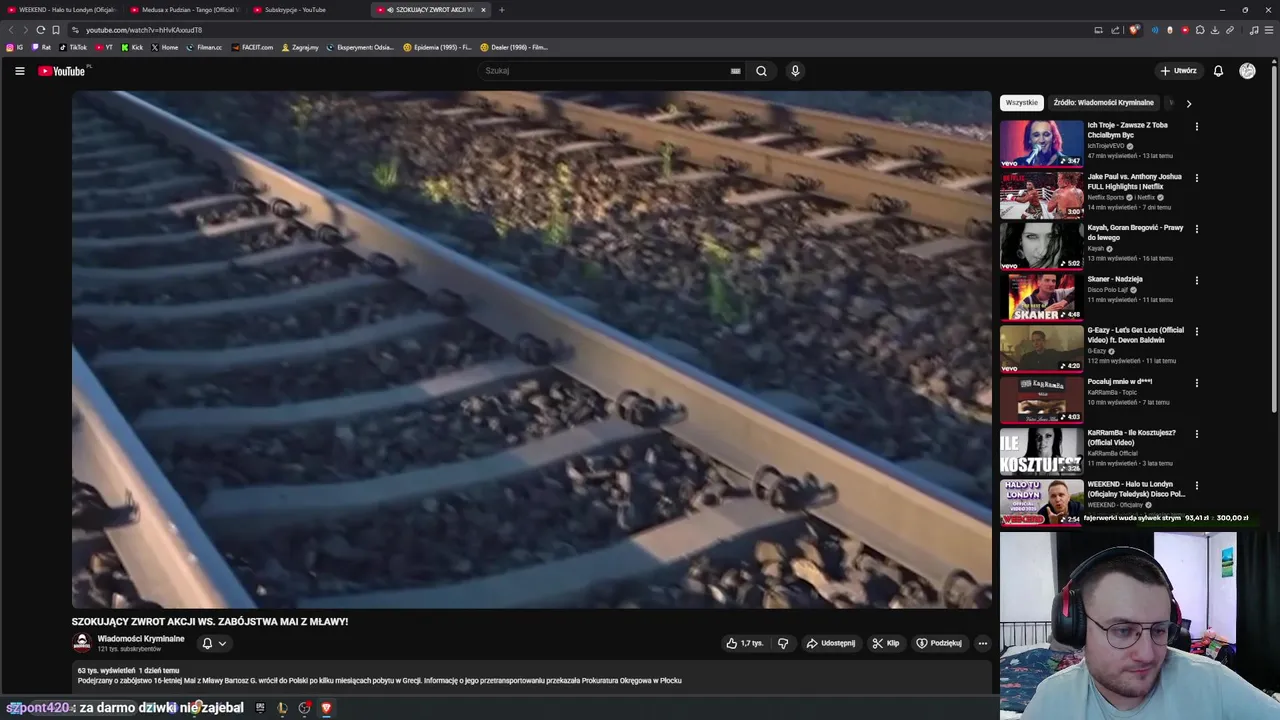This screenshot has height=720, width=1280.
Task: Expand the subscription notification bell dropdown
Action: point(214,643)
